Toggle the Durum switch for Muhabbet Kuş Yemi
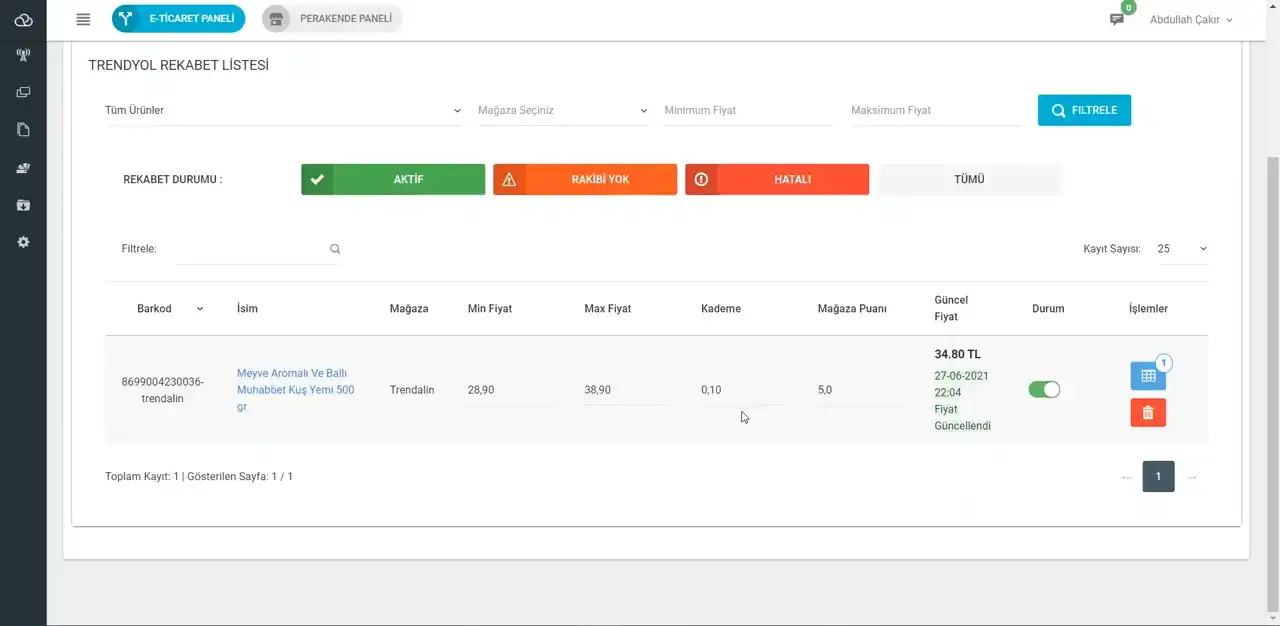Image resolution: width=1280 pixels, height=626 pixels. (1044, 390)
